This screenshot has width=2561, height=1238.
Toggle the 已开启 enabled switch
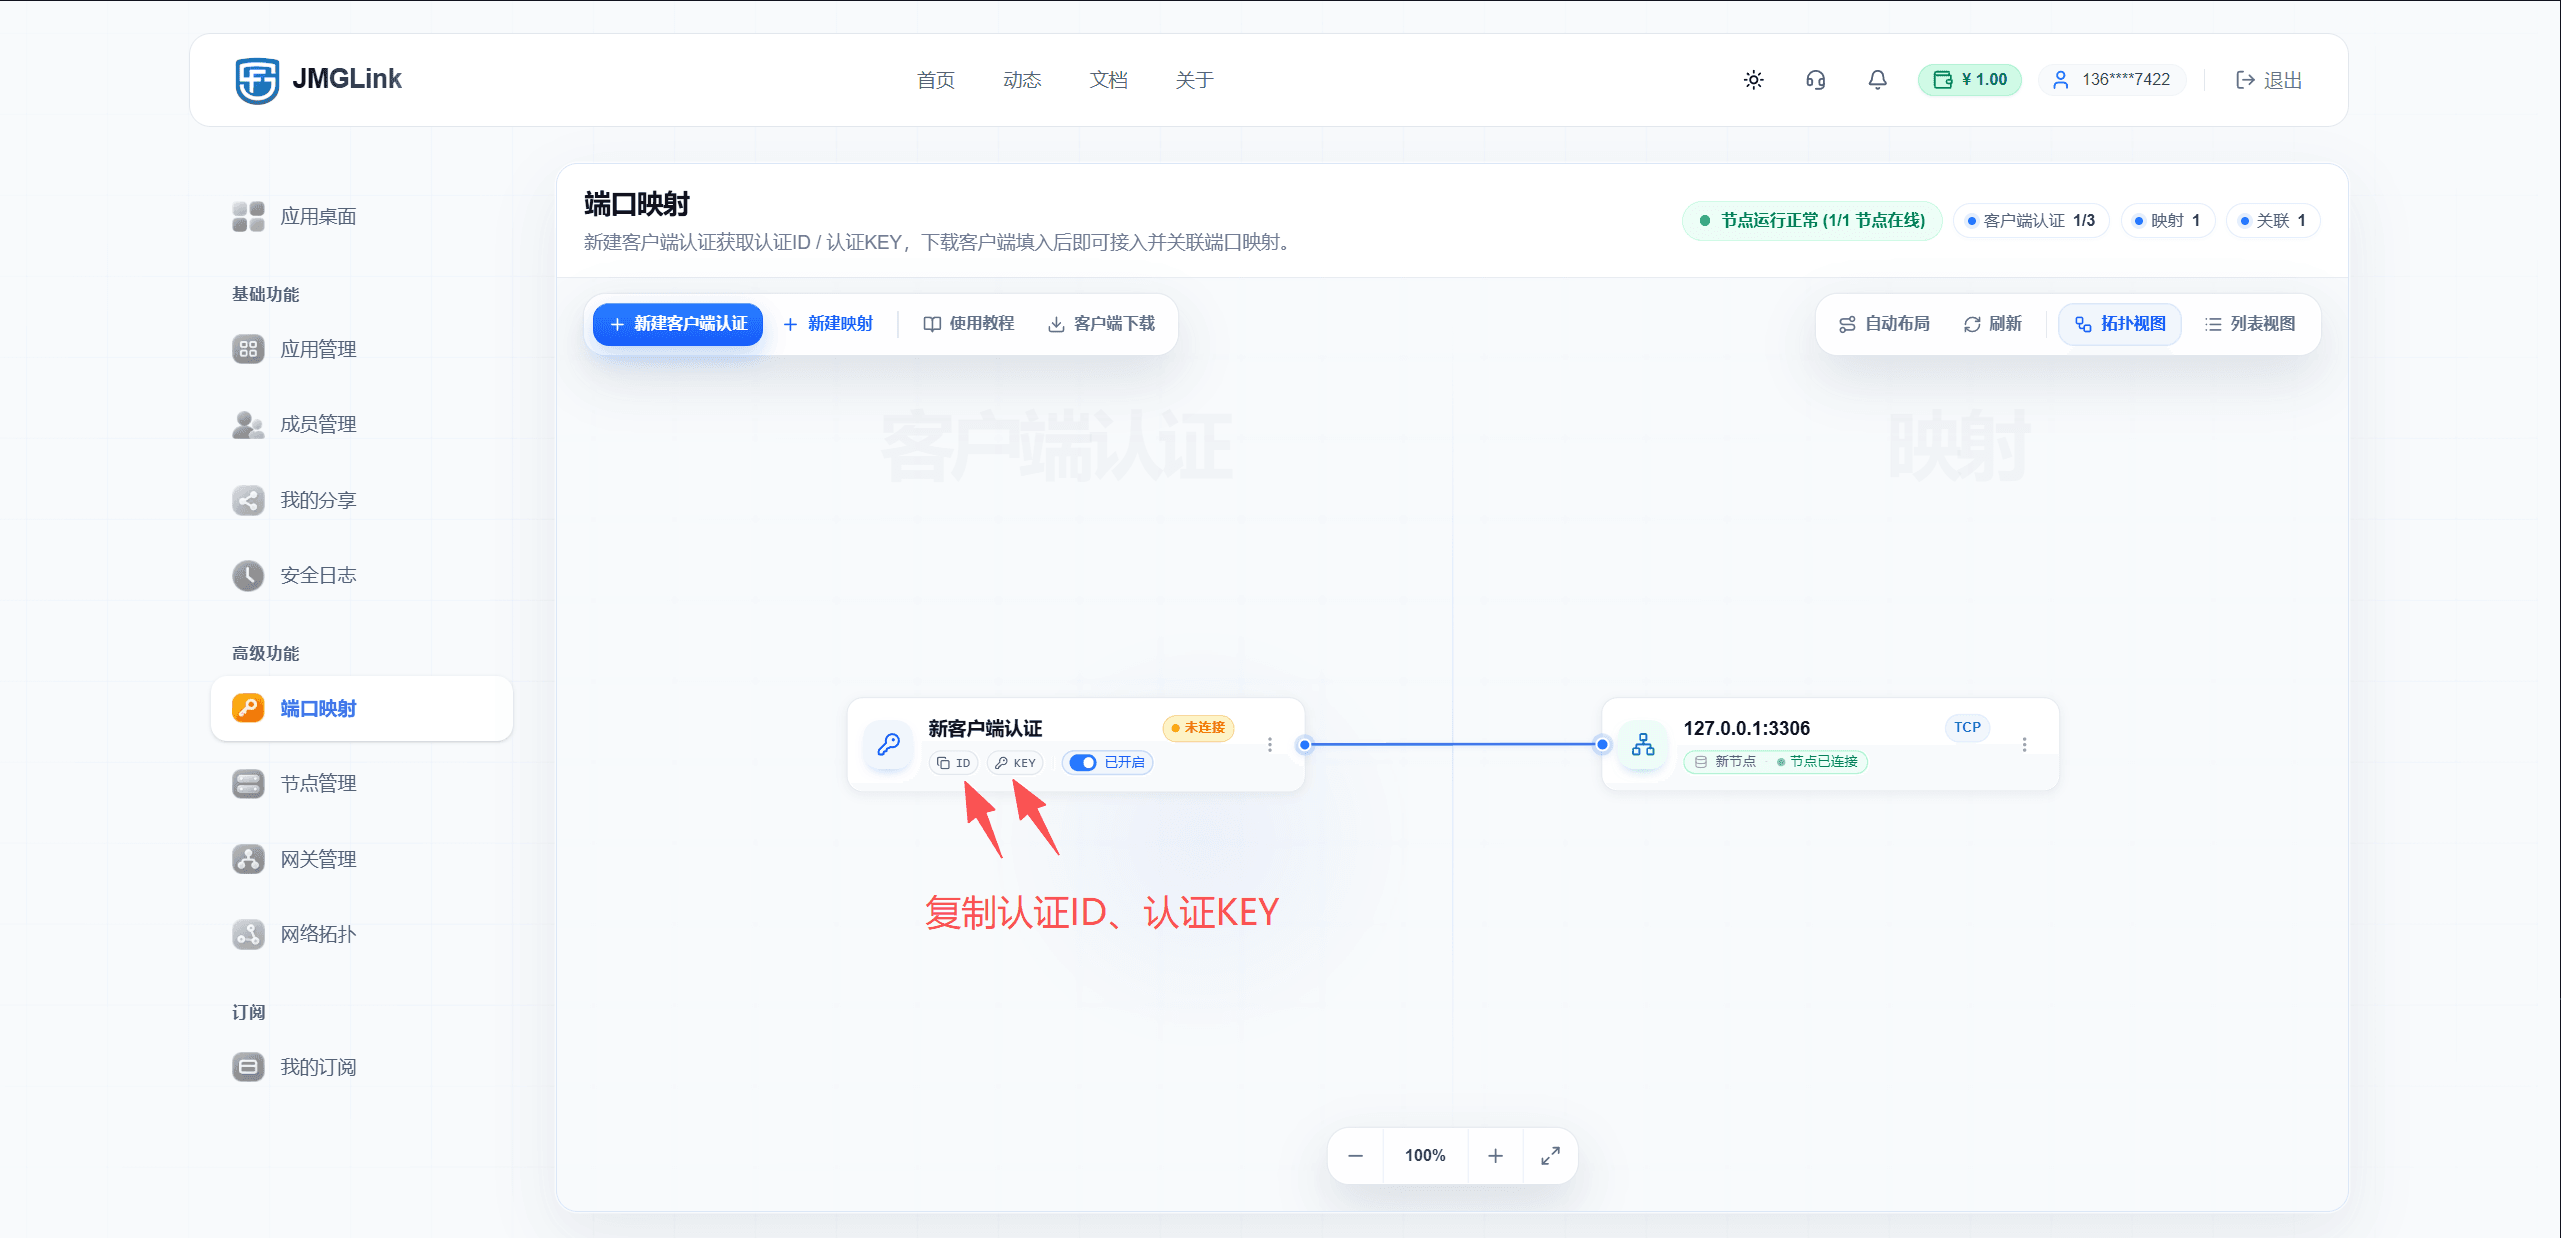click(x=1083, y=763)
